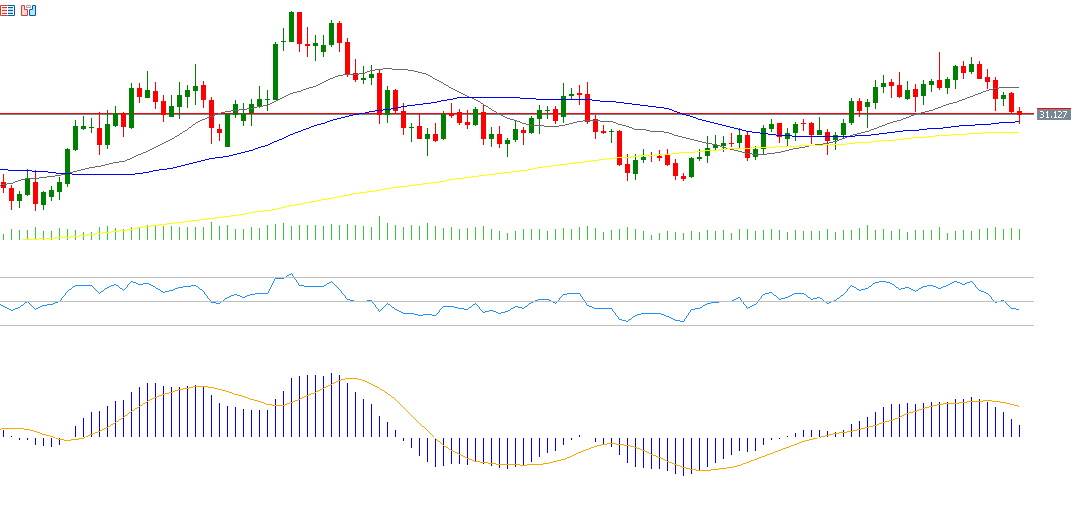Click the red and blue trading panel icon
The width and height of the screenshot is (1078, 506).
click(x=28, y=10)
